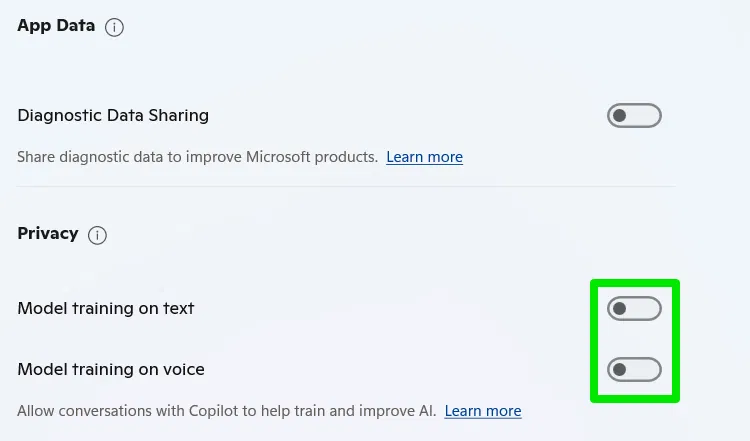Image resolution: width=750 pixels, height=441 pixels.
Task: Enable Diagnostic Data Sharing toggle
Action: [634, 115]
